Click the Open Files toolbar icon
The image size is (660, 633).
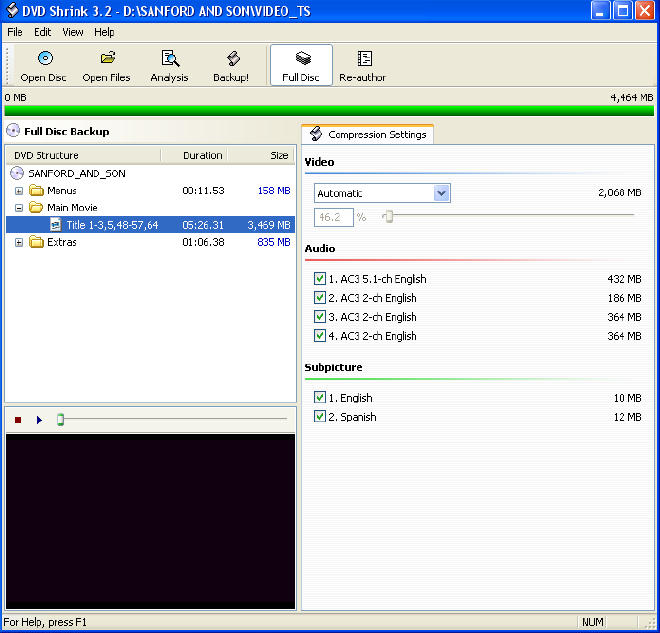(x=107, y=58)
